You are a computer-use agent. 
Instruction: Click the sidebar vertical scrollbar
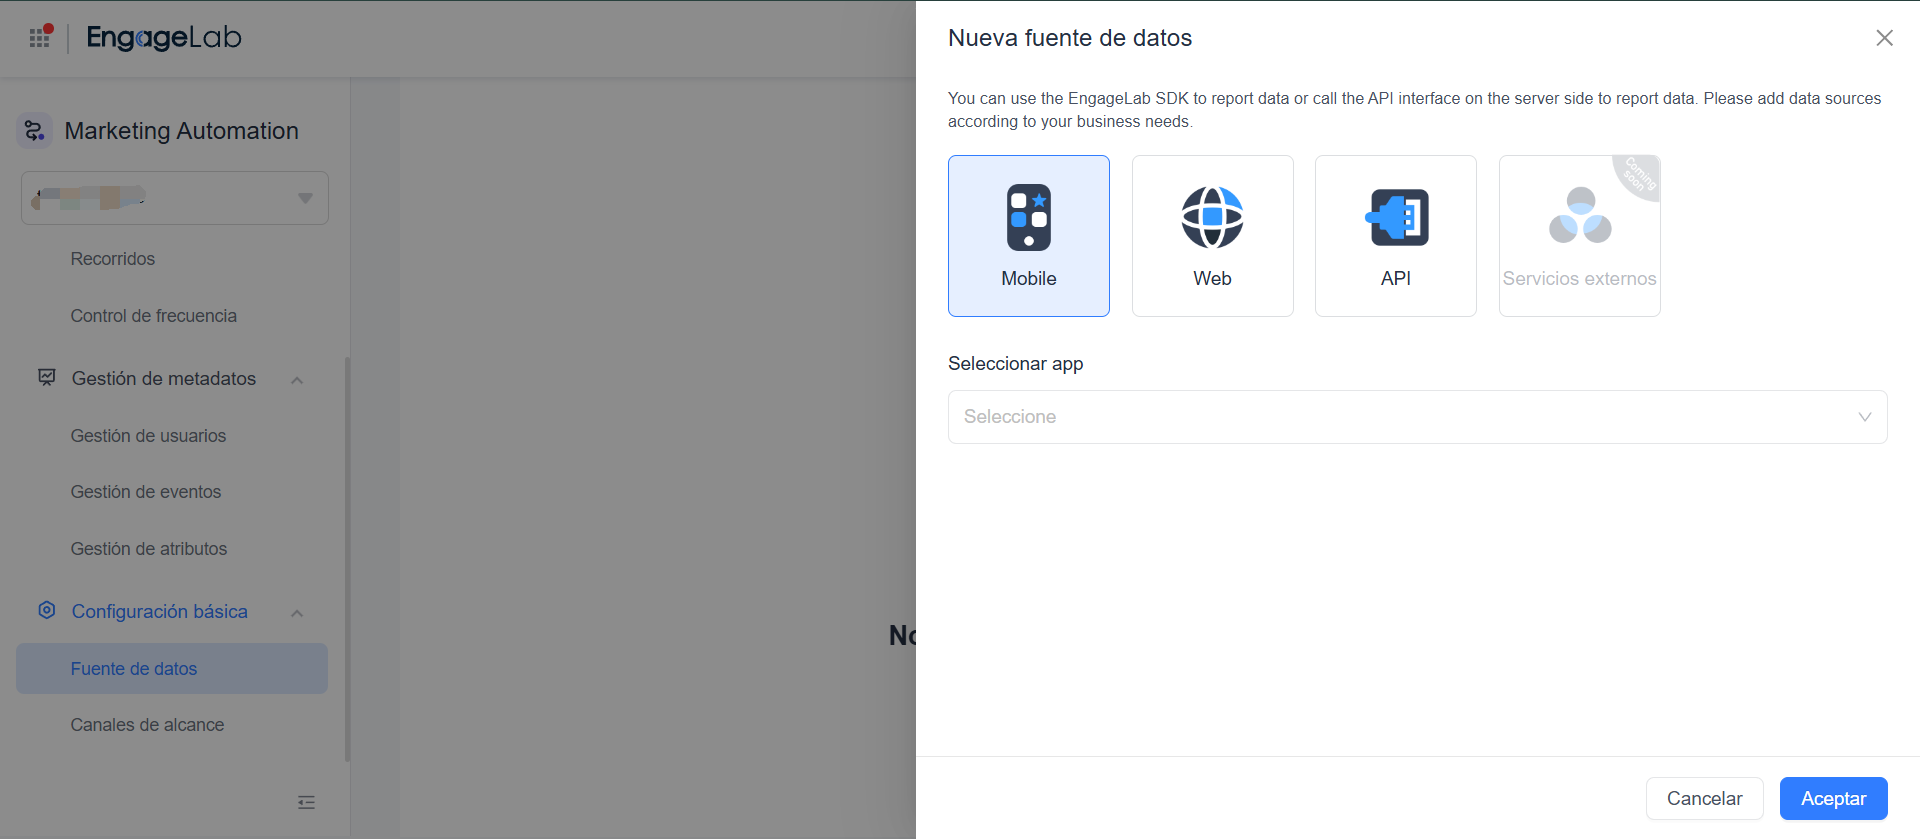tap(347, 560)
